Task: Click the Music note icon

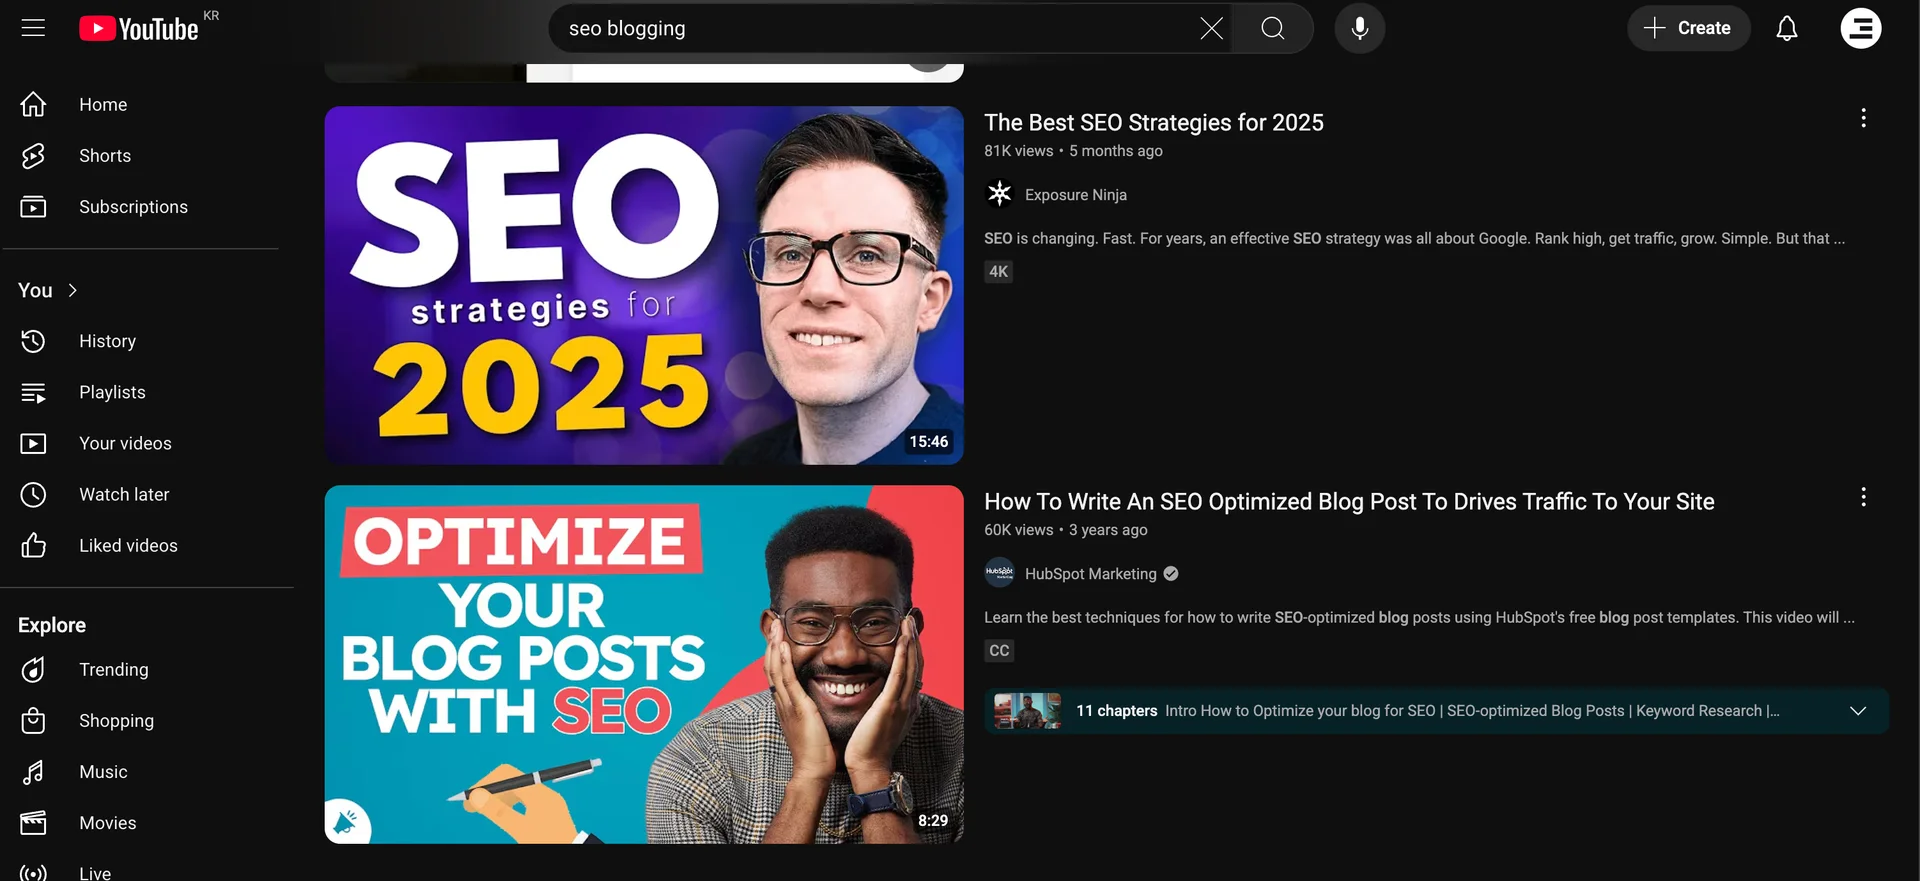Action: (x=33, y=772)
